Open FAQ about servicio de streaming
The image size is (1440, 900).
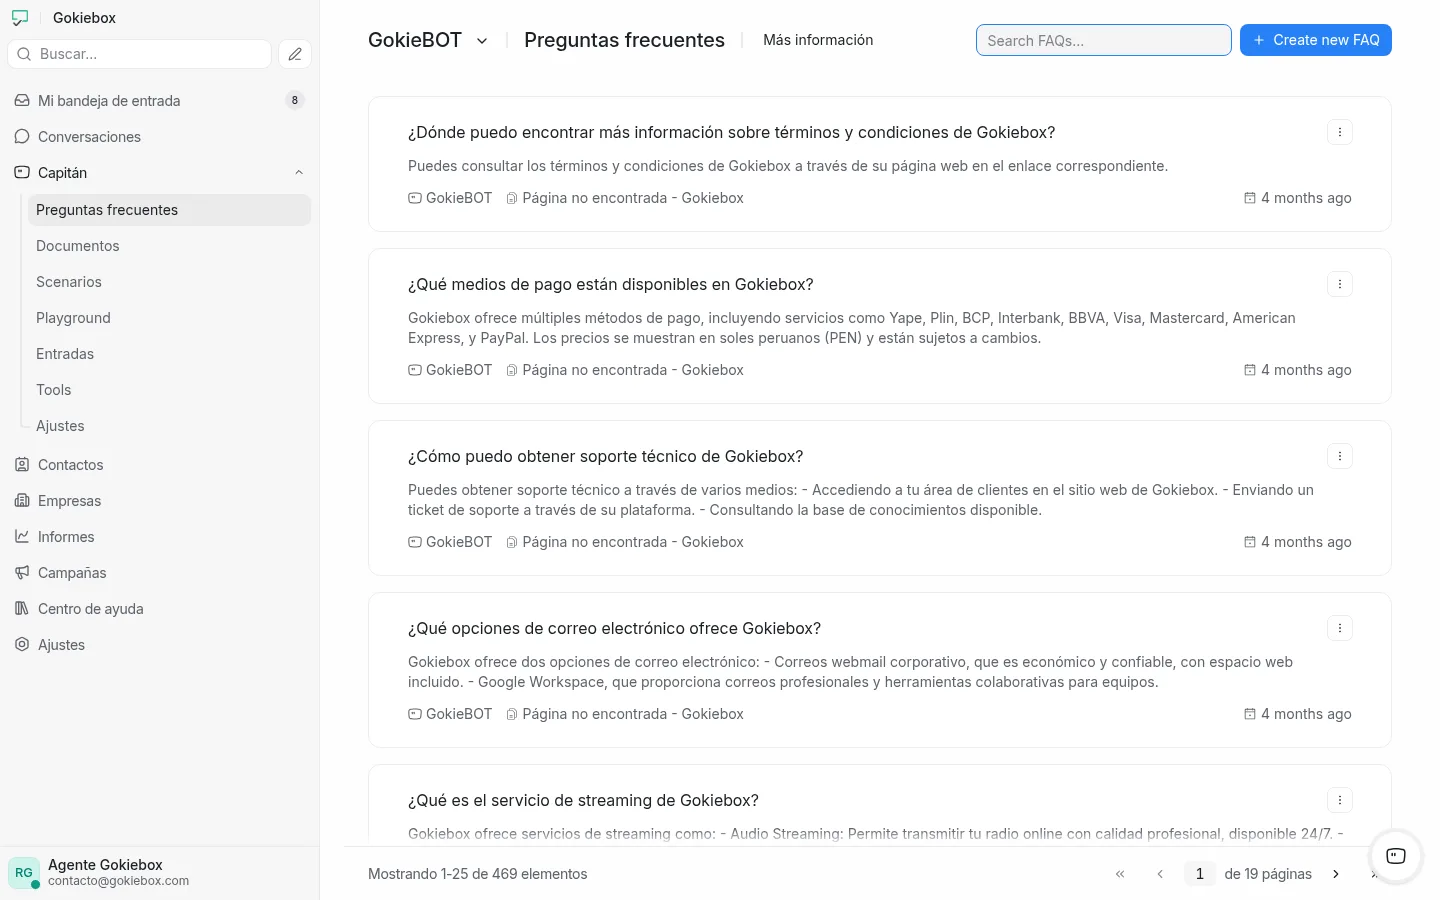tap(583, 800)
